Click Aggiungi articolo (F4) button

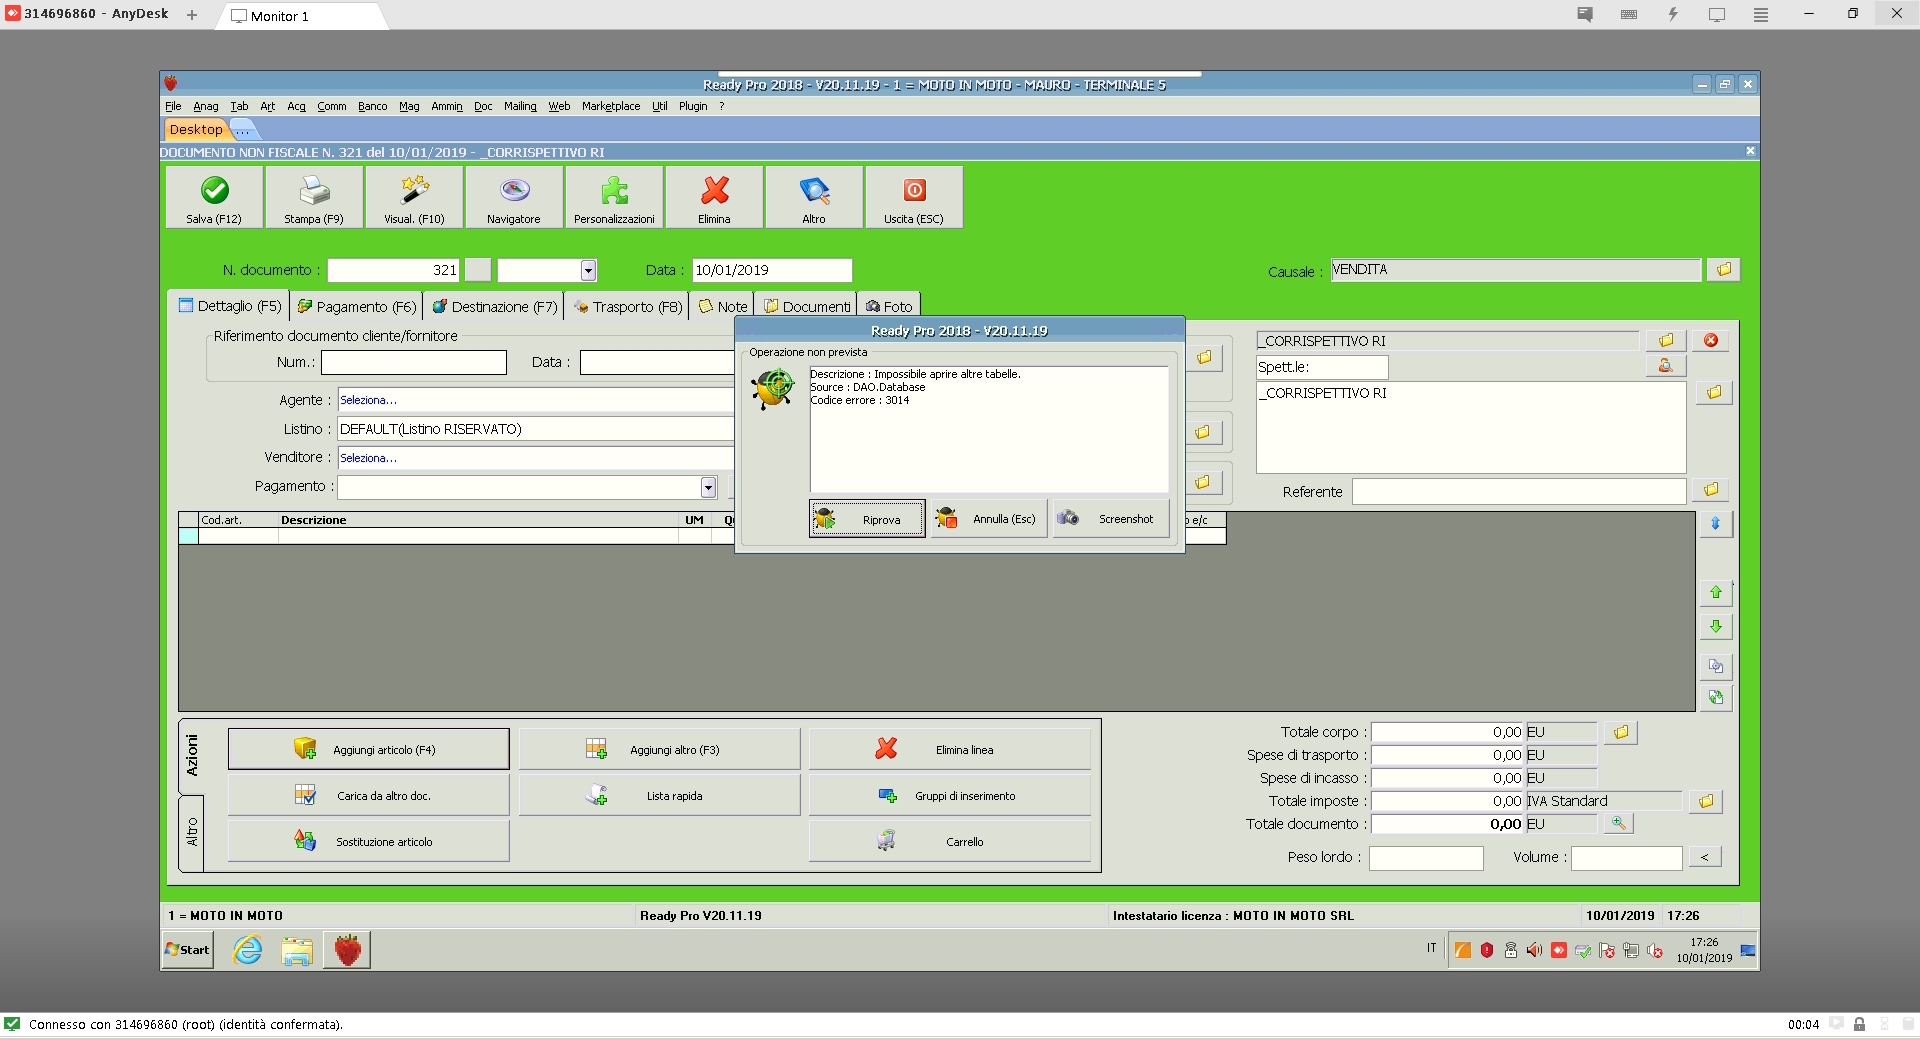click(368, 749)
